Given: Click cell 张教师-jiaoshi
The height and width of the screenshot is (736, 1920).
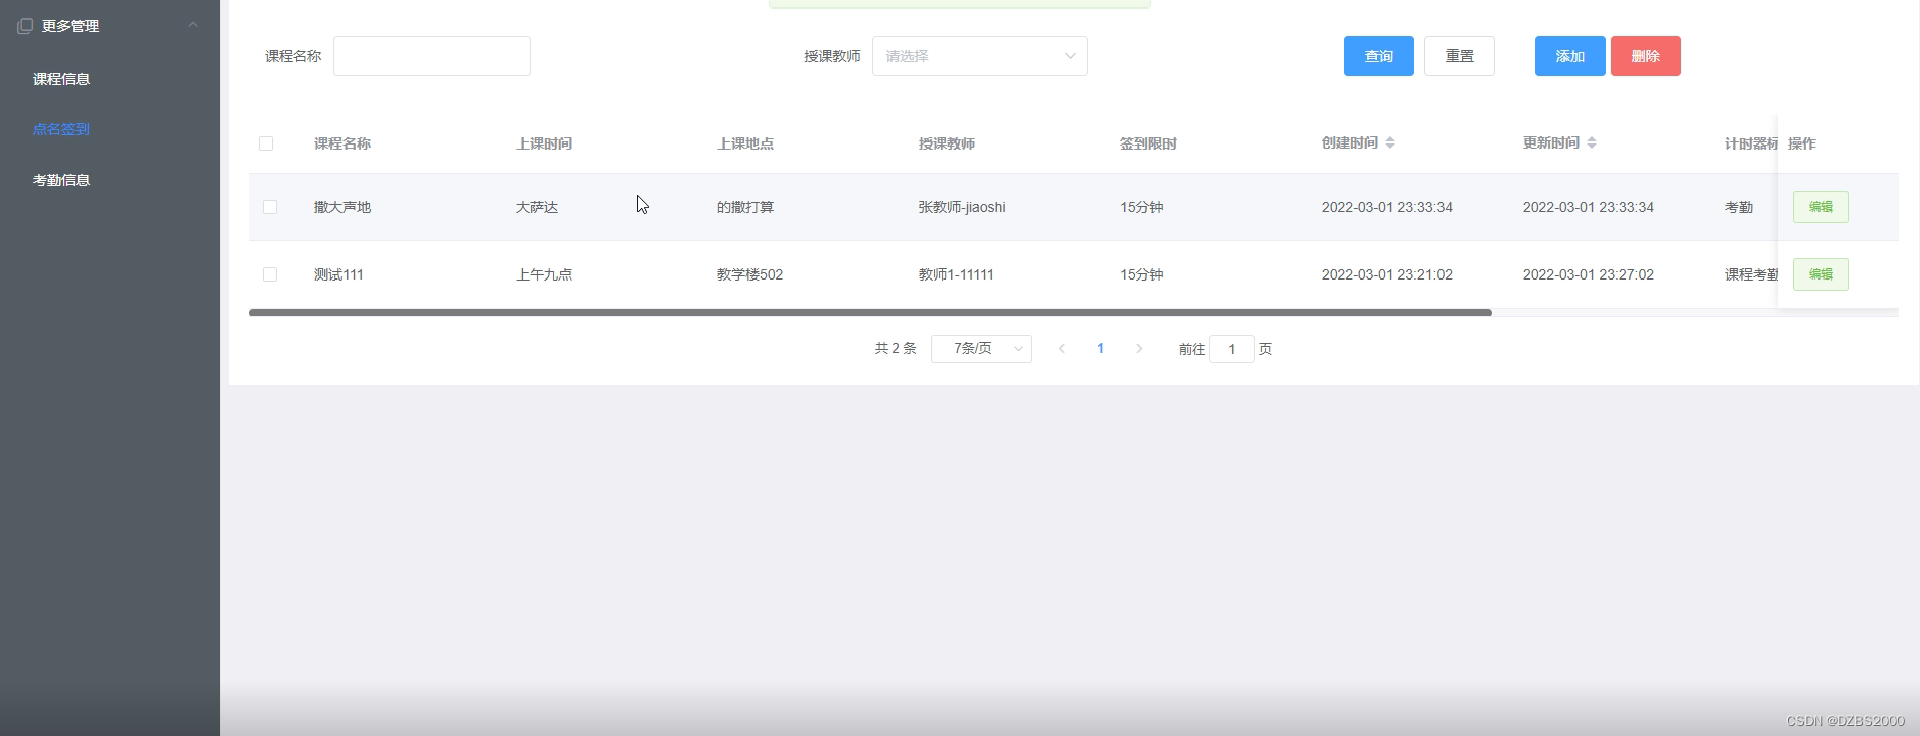Looking at the screenshot, I should [x=962, y=207].
